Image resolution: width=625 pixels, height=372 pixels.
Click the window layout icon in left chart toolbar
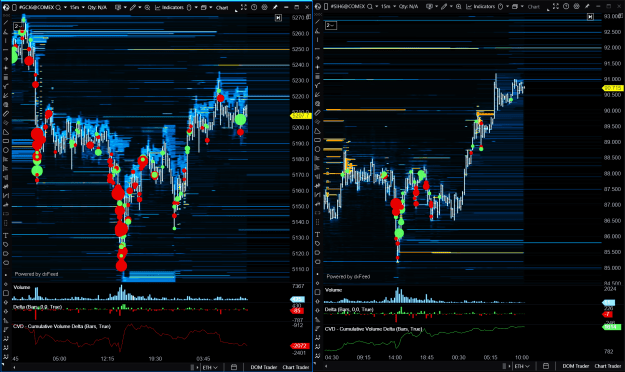coord(204,7)
